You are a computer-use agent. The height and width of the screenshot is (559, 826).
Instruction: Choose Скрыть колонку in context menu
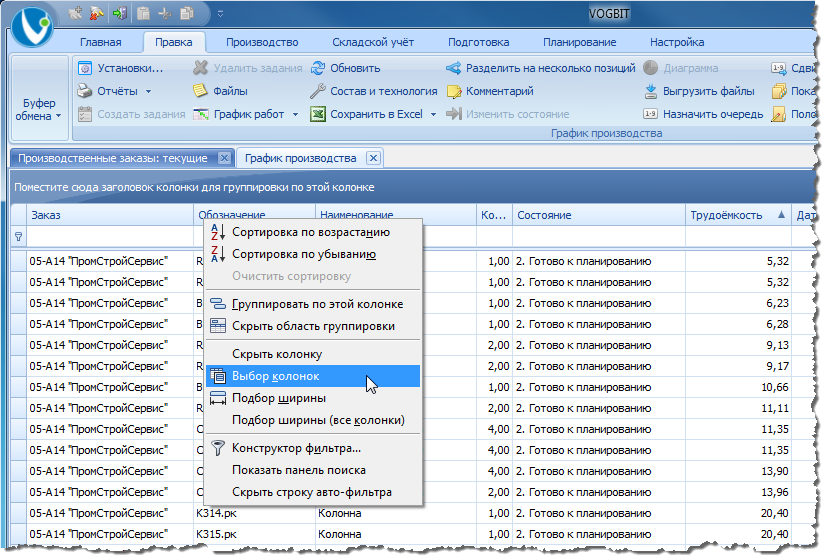pos(313,354)
